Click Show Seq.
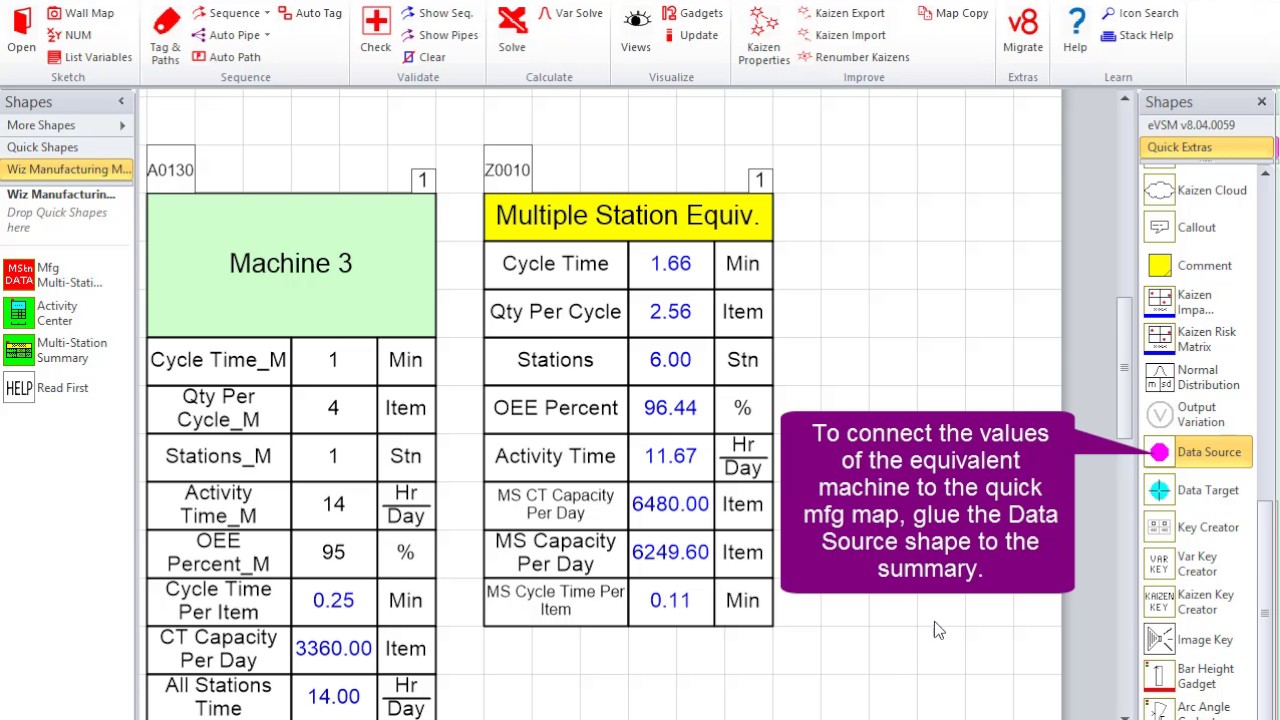Screen dimensions: 1280x720 point(437,13)
